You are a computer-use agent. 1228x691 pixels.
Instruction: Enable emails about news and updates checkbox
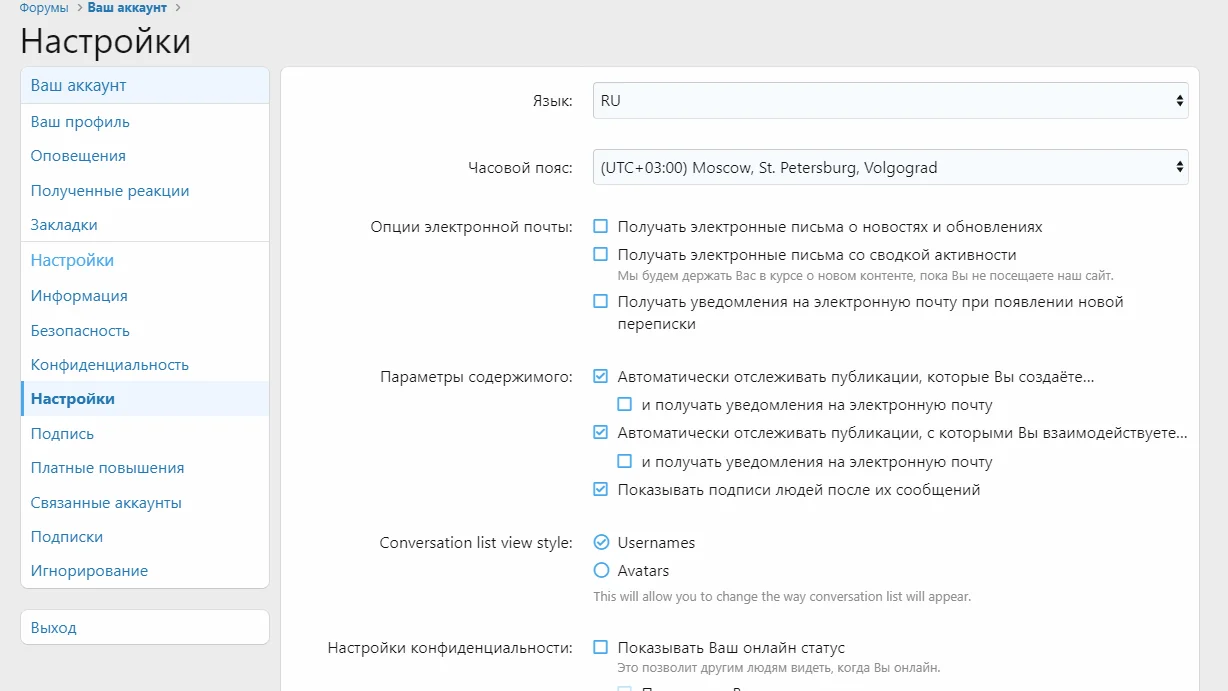[x=601, y=227]
